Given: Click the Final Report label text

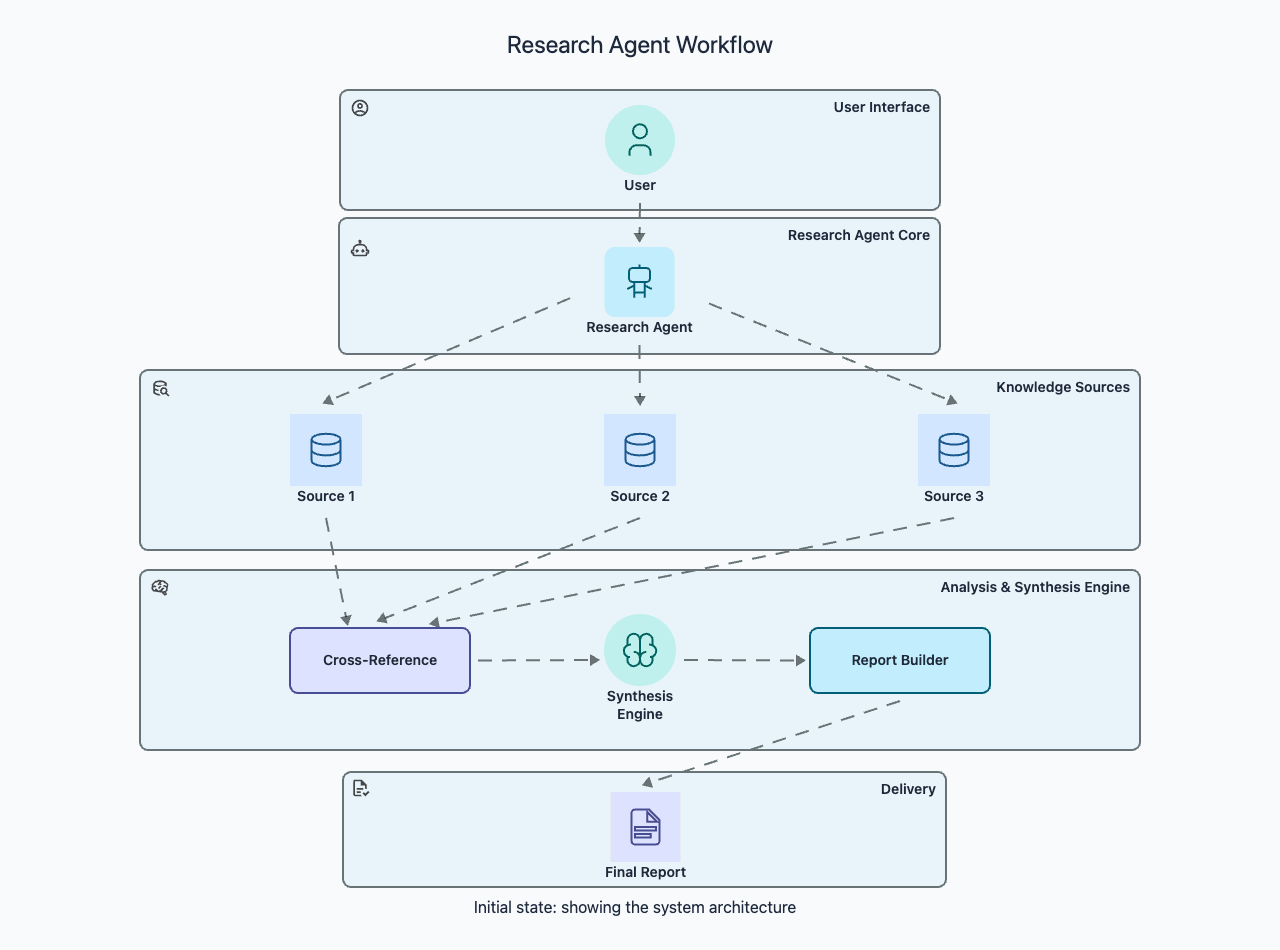Looking at the screenshot, I should point(645,871).
